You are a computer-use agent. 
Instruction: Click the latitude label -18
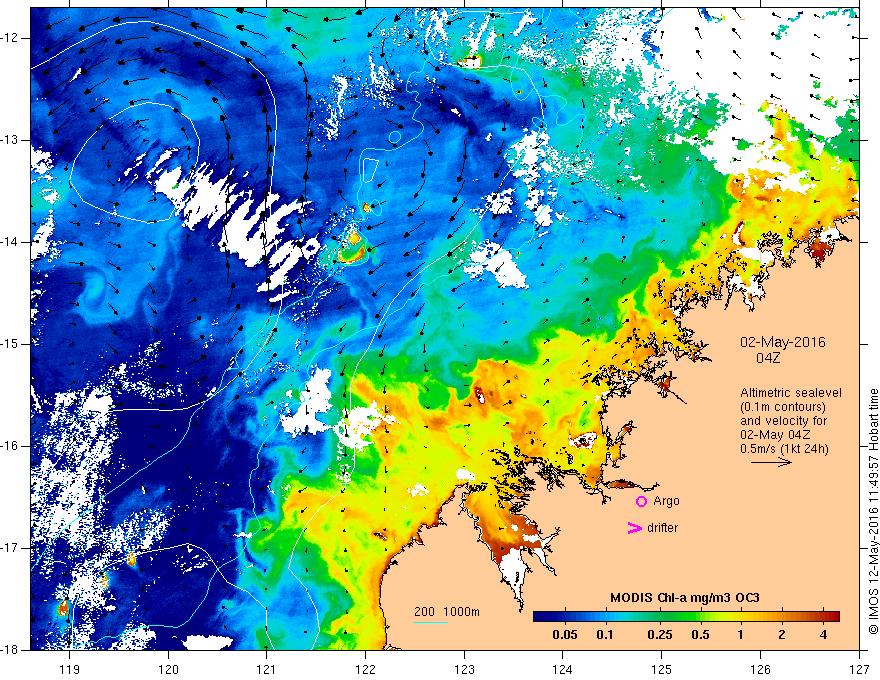click(10, 650)
